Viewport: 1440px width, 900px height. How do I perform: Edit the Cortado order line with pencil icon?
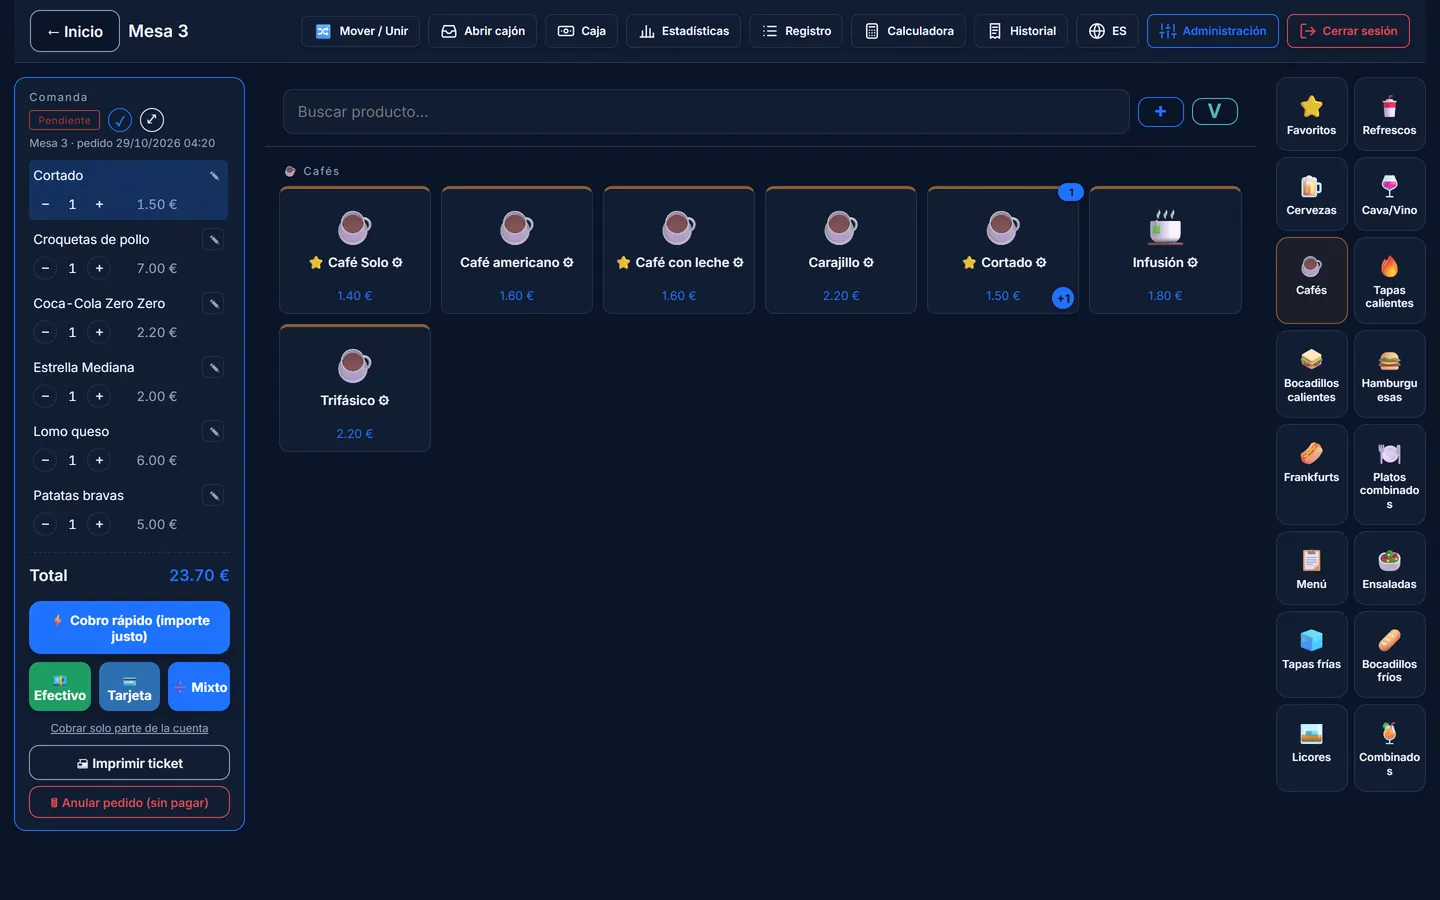click(x=213, y=176)
